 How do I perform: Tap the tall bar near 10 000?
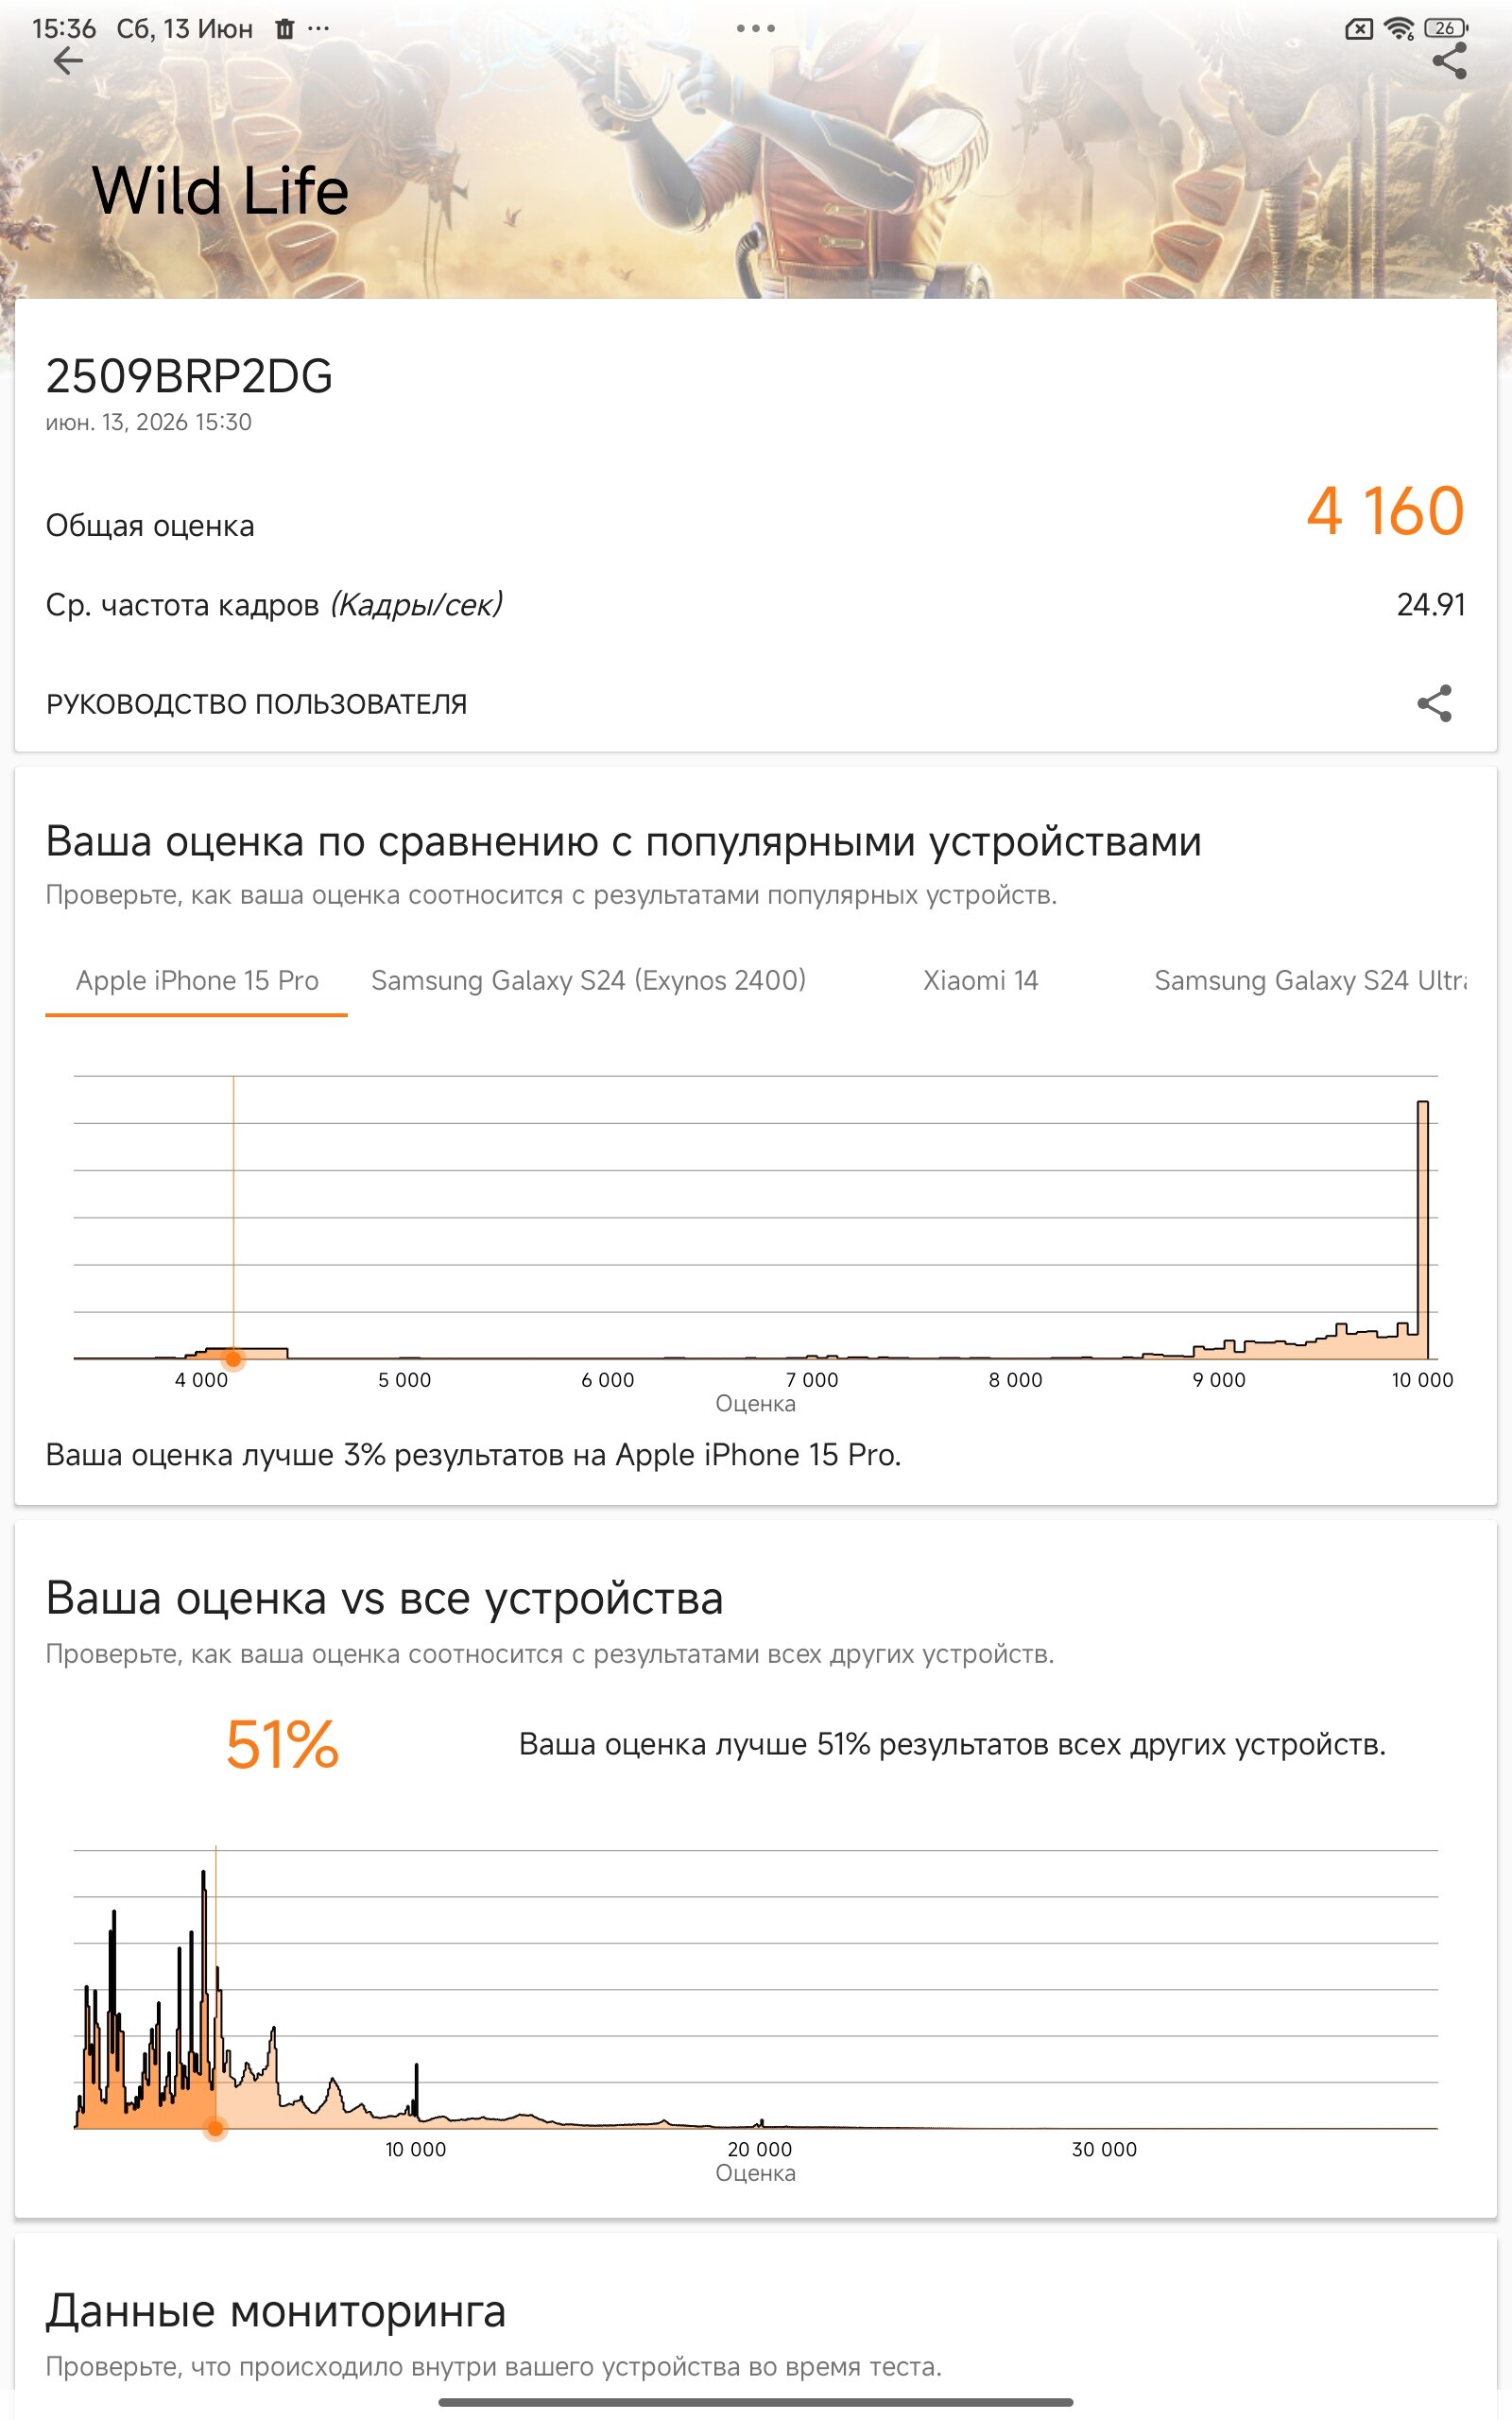point(1422,1229)
